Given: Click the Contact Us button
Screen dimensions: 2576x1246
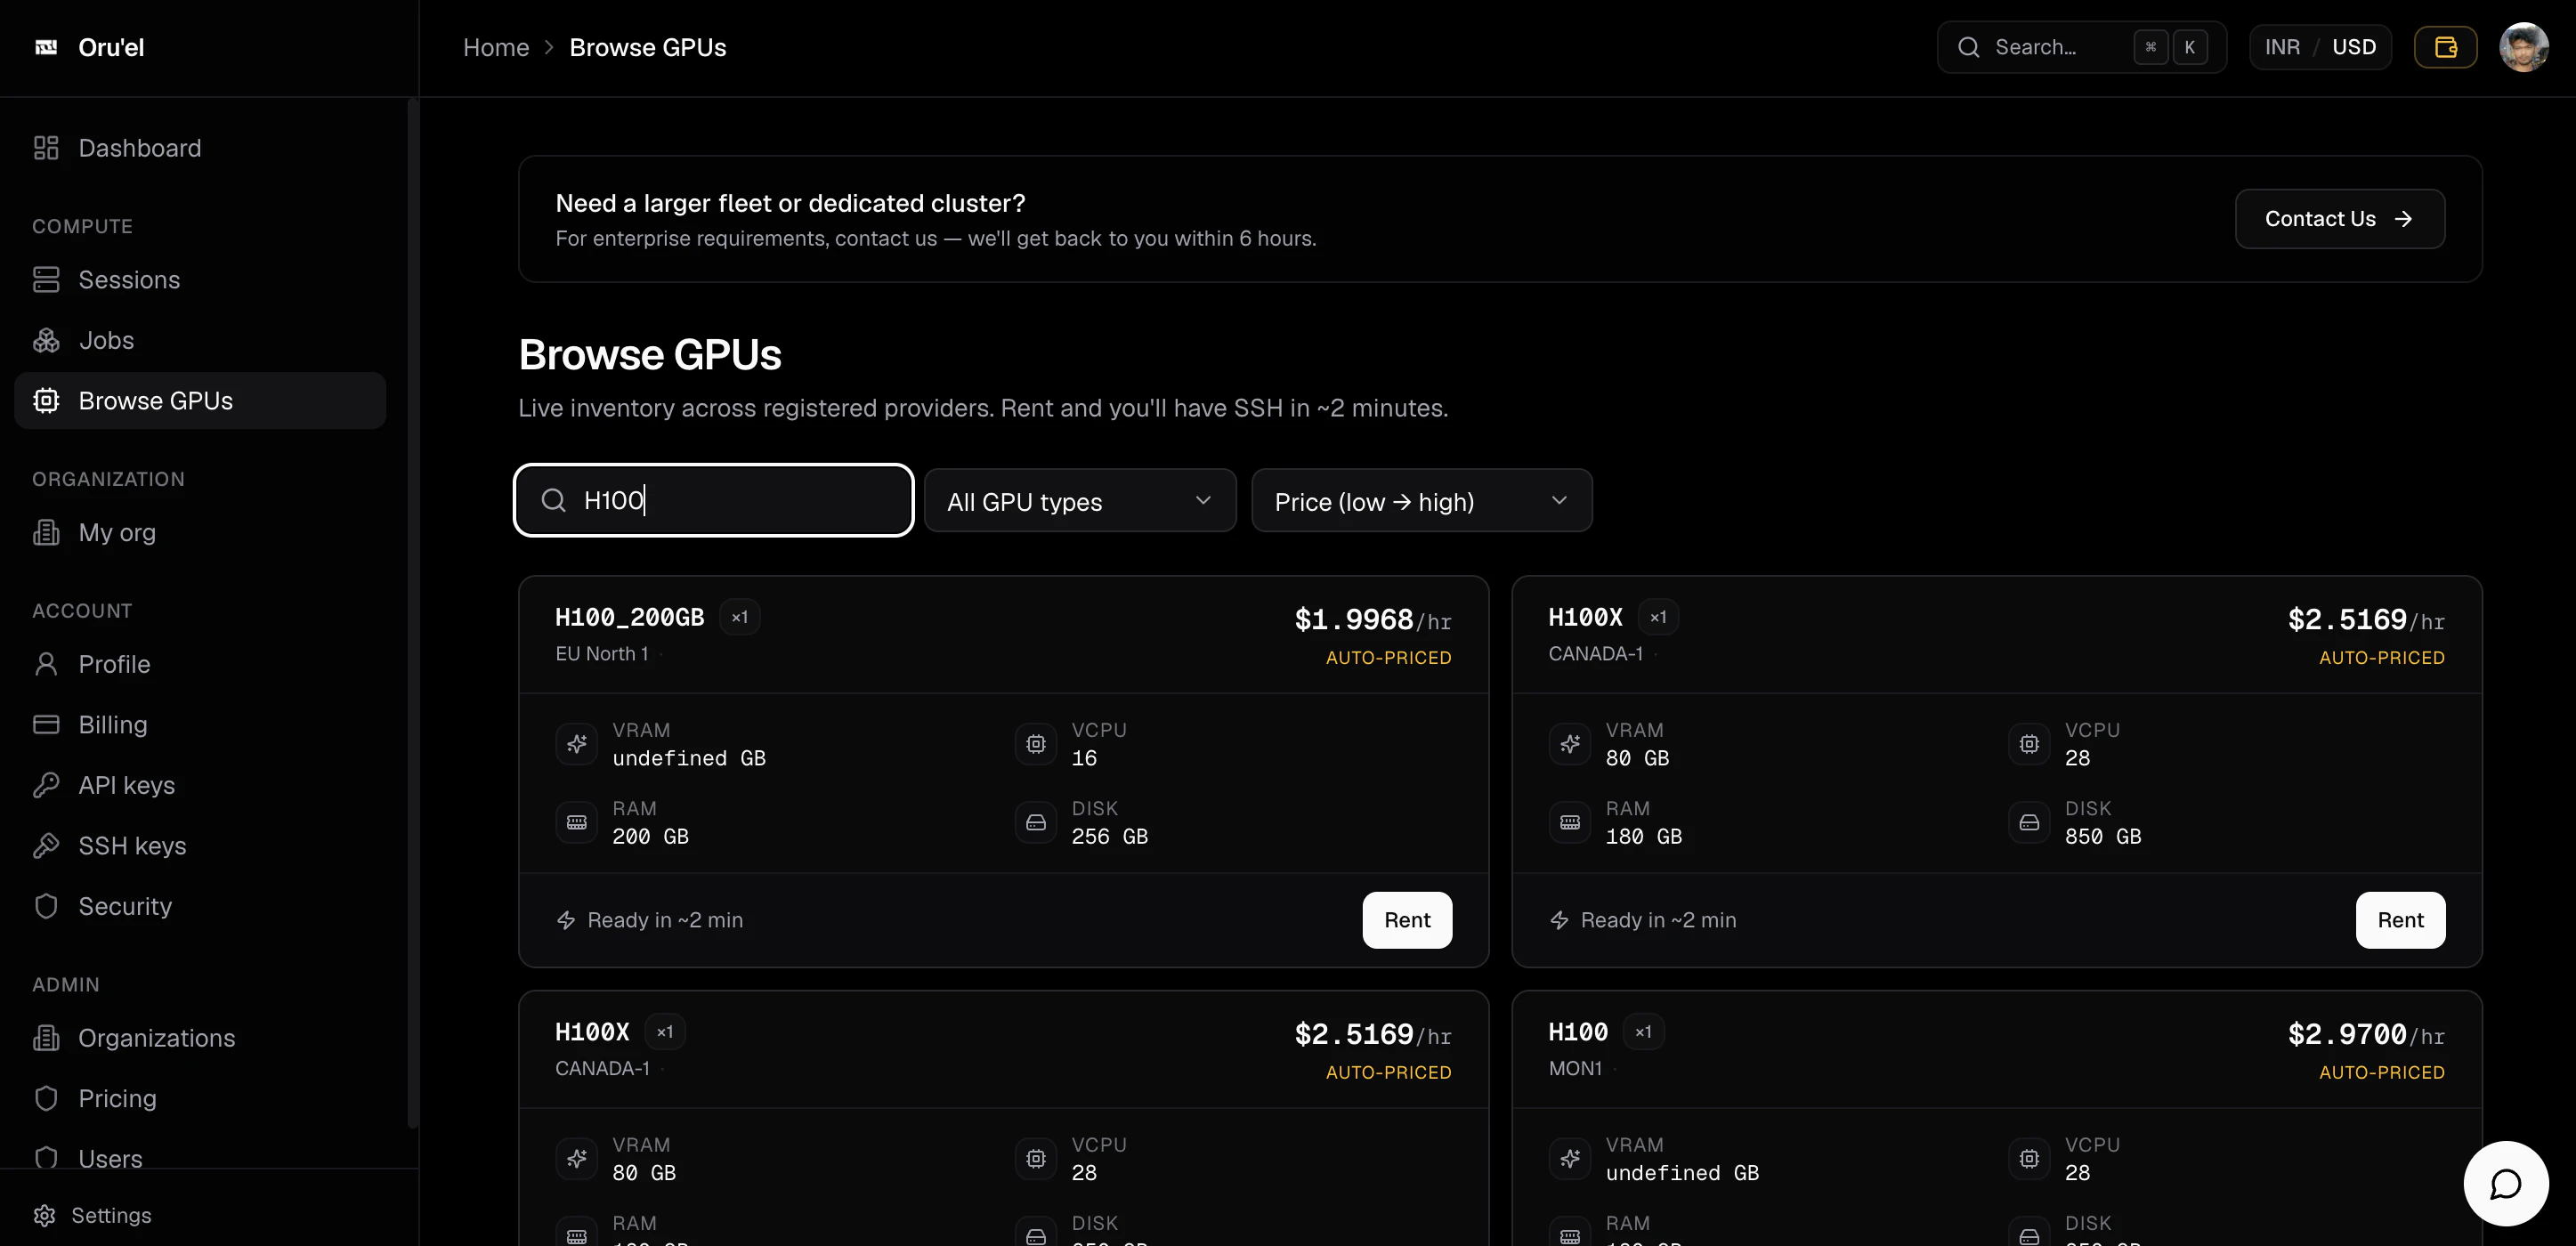Looking at the screenshot, I should coord(2340,219).
